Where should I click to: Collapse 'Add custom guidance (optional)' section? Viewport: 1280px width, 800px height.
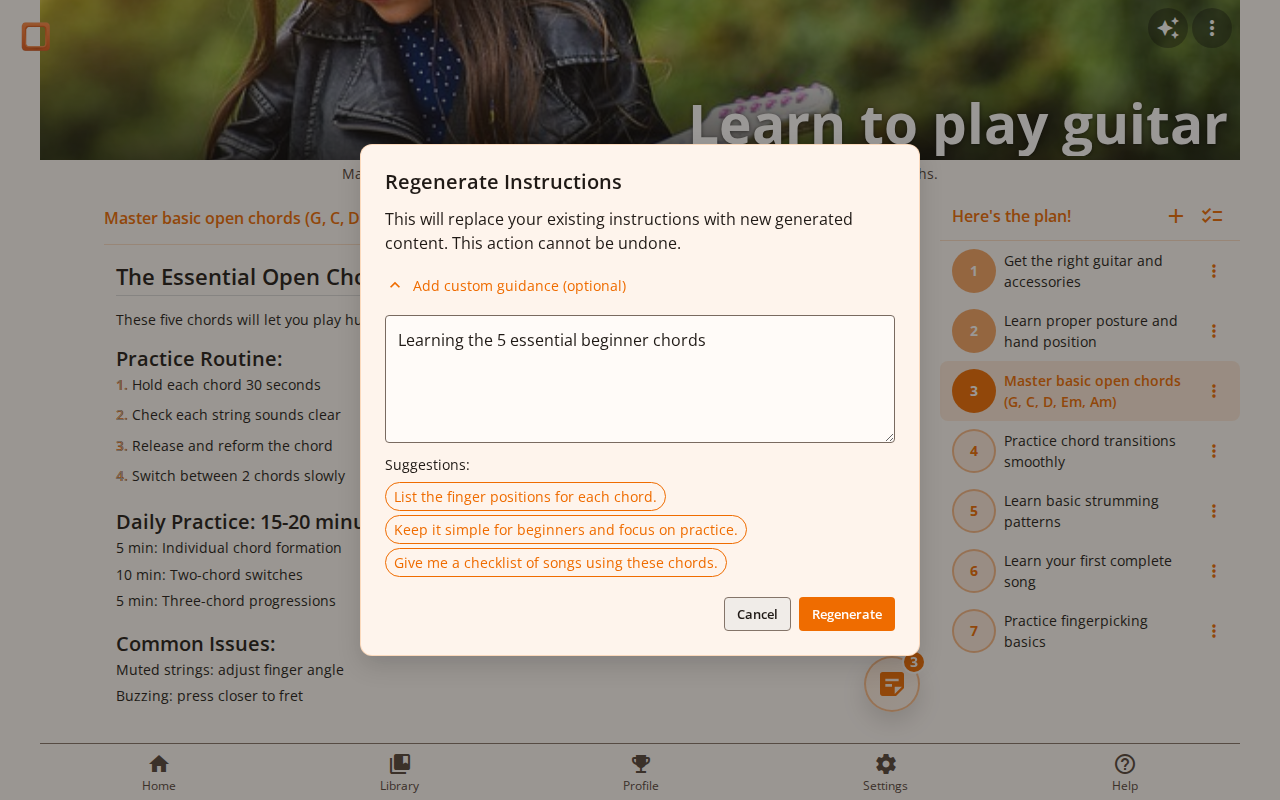pos(507,286)
